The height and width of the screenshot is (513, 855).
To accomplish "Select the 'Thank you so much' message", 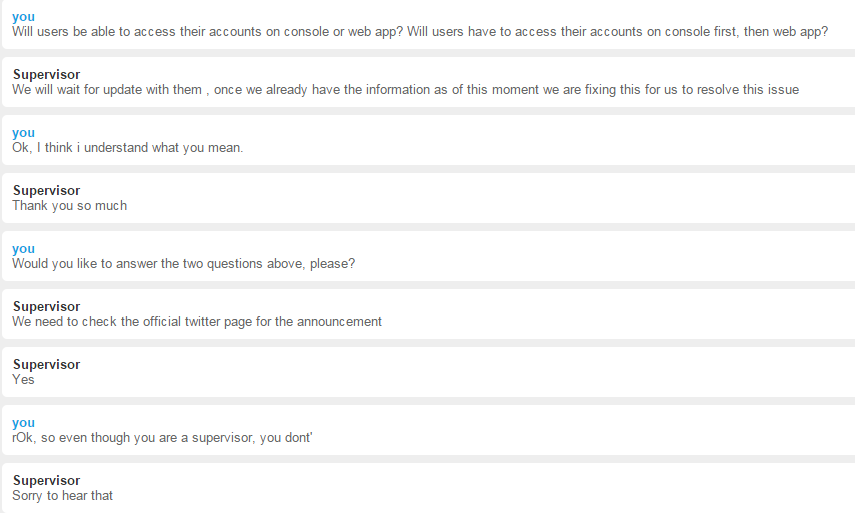I will [x=70, y=206].
